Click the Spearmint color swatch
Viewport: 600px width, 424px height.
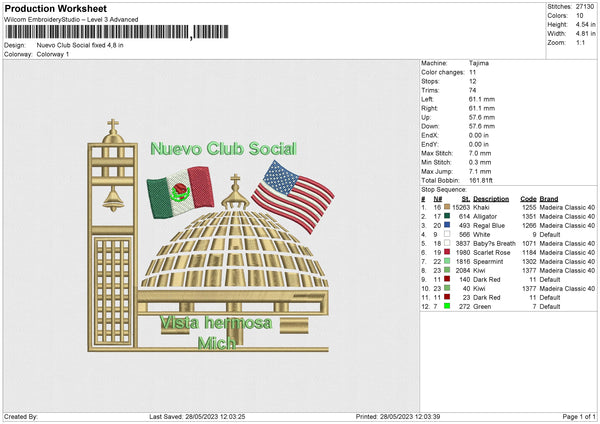tap(447, 261)
